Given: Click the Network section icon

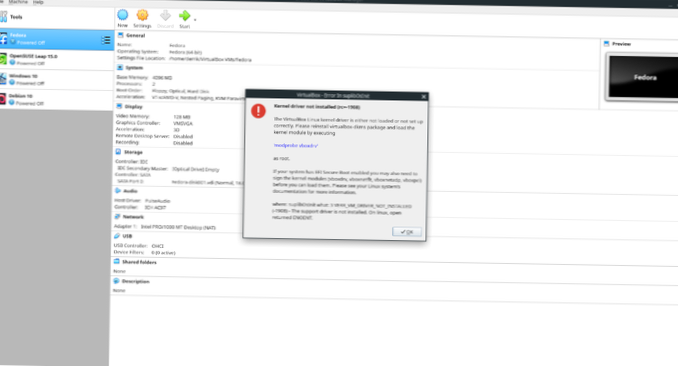Looking at the screenshot, I should click(x=117, y=216).
